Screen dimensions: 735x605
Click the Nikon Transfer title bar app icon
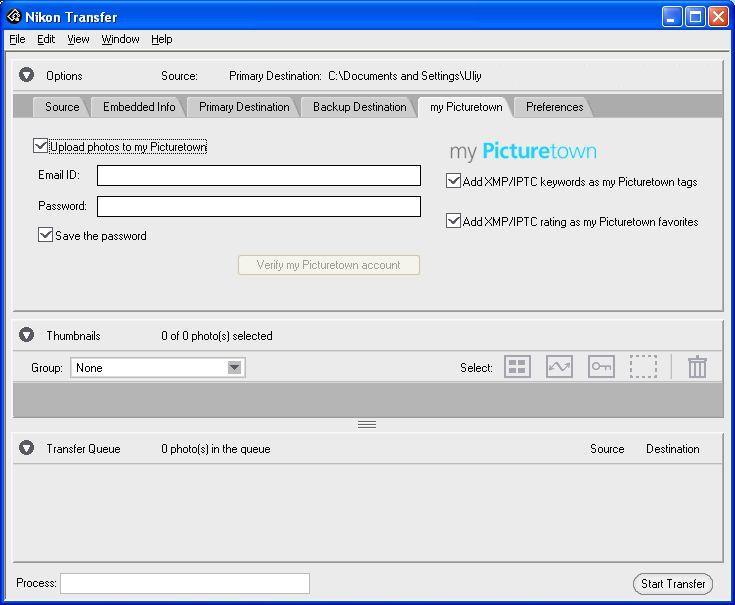click(x=14, y=16)
